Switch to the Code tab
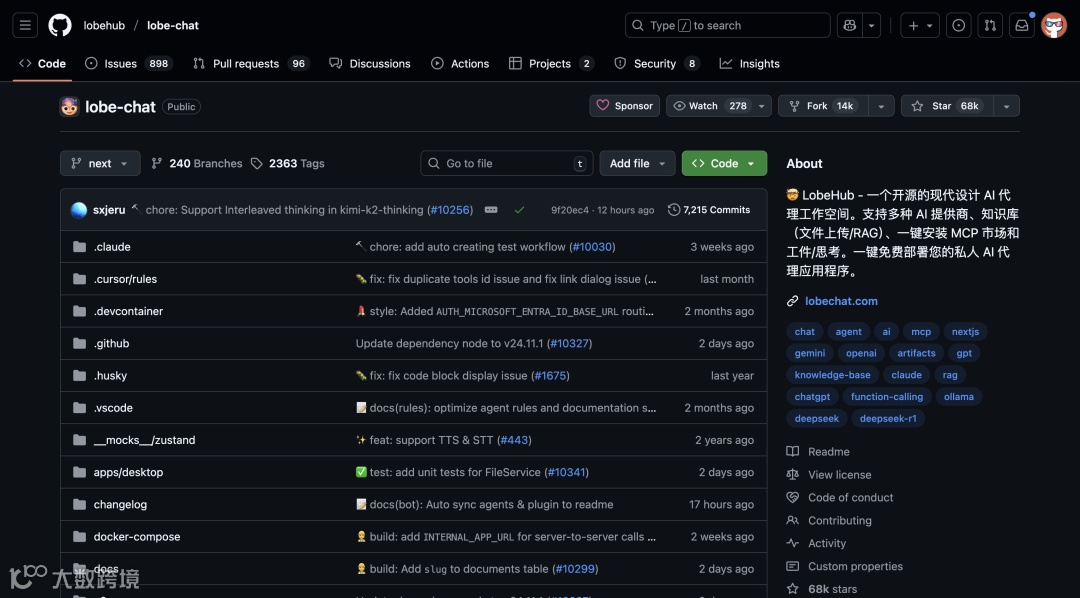Screen dimensions: 1080x598 click(43, 63)
